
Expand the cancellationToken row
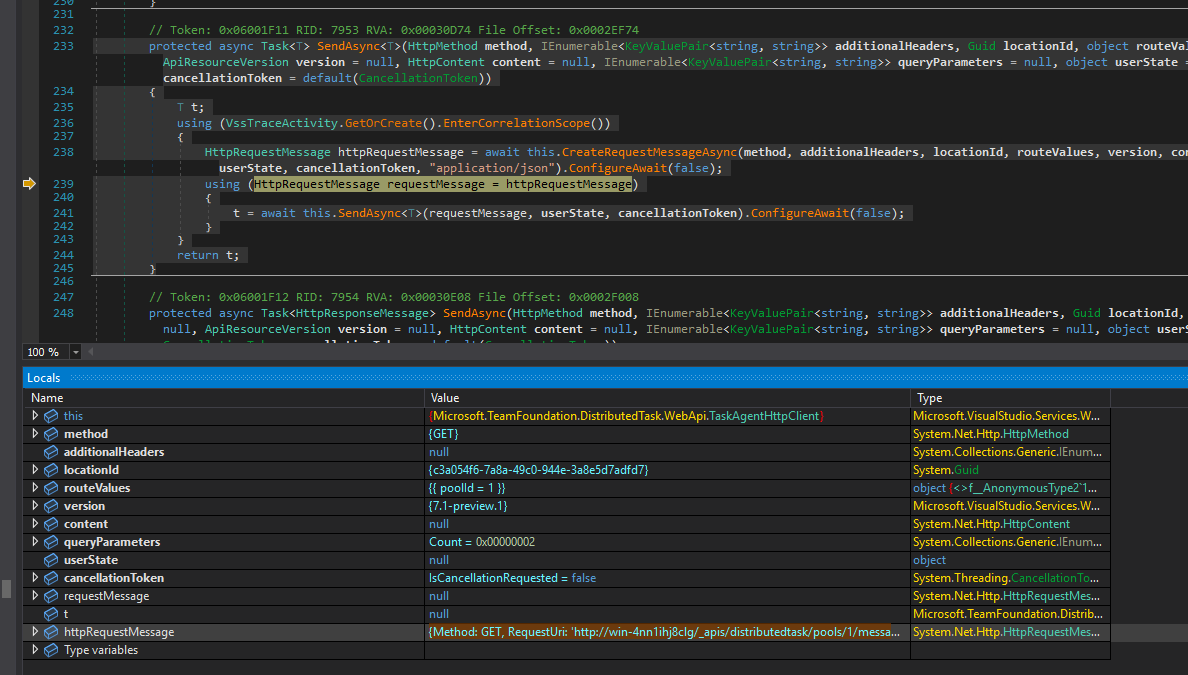point(35,578)
